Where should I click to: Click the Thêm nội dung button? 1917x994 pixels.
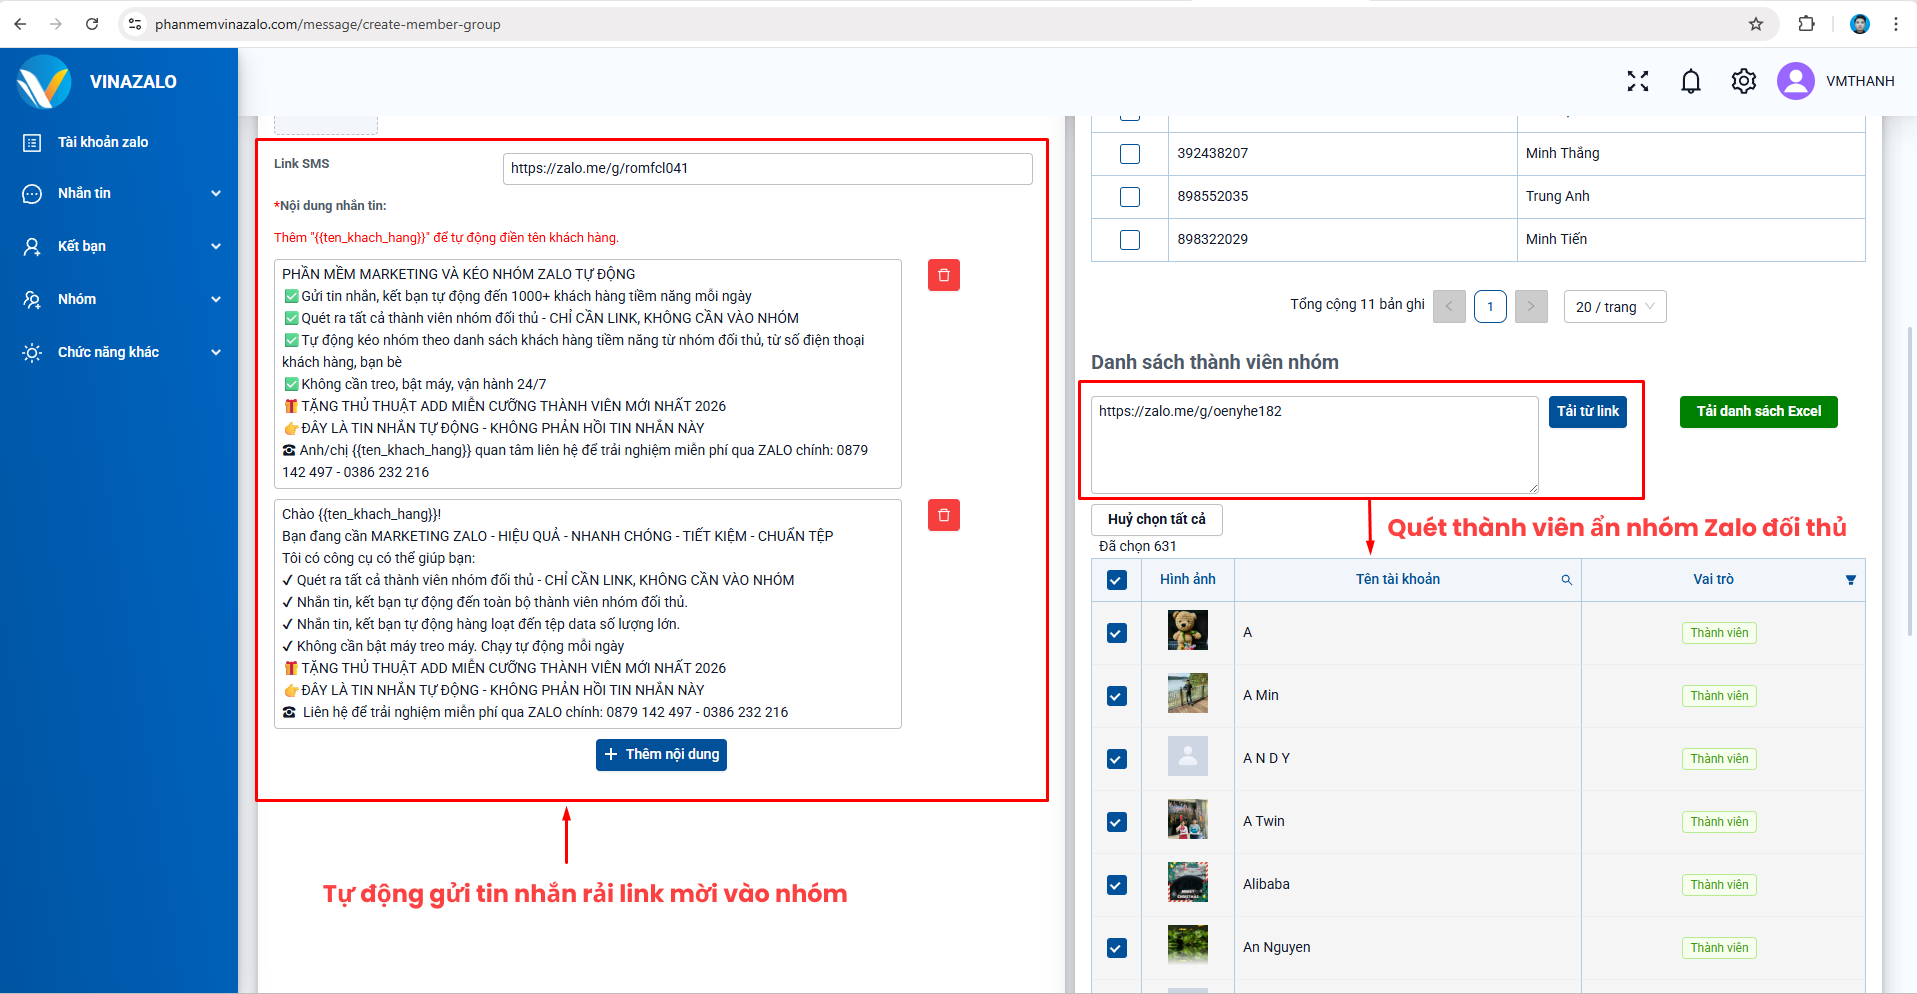pos(661,754)
